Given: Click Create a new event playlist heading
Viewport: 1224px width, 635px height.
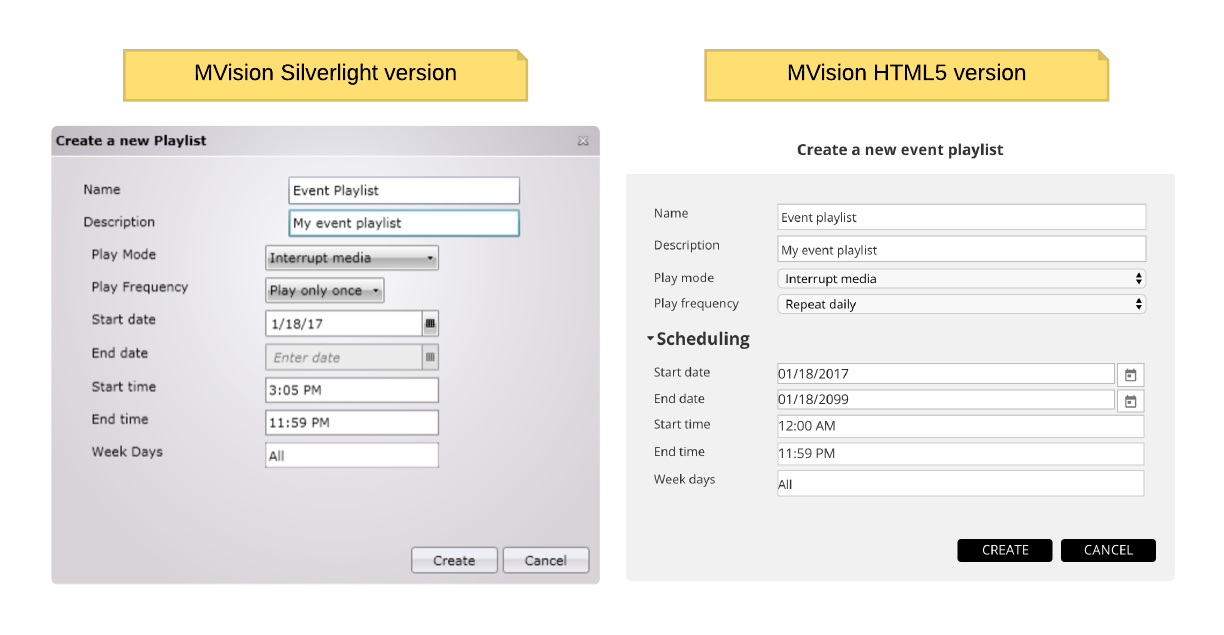Looking at the screenshot, I should [900, 150].
